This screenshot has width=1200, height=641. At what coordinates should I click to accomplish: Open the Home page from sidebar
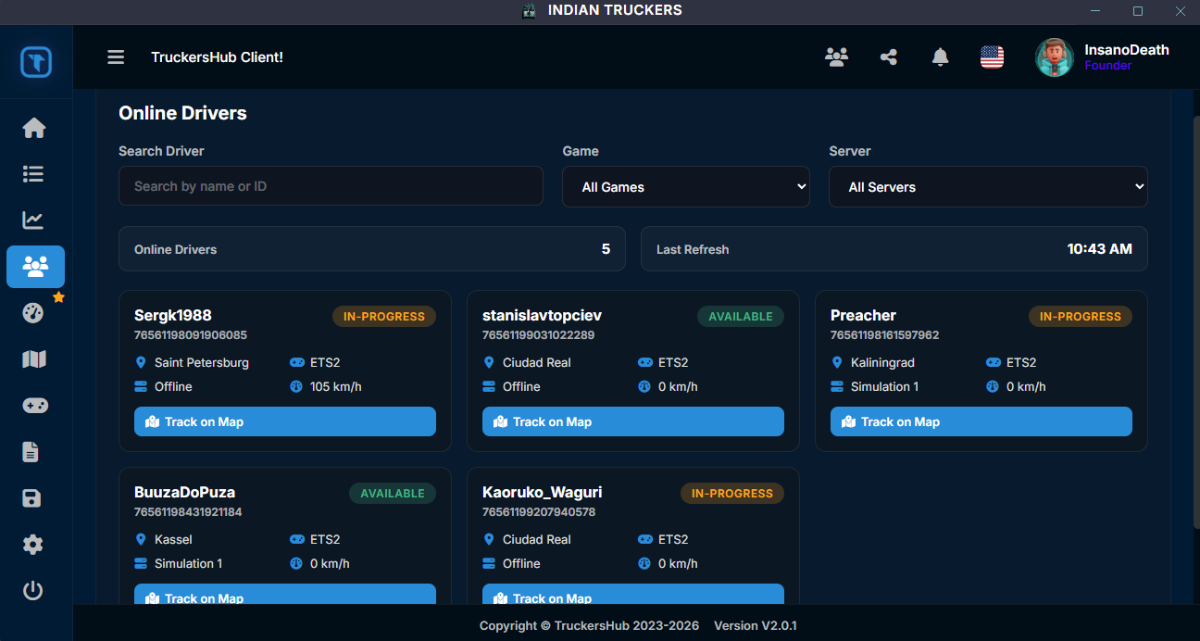point(34,128)
